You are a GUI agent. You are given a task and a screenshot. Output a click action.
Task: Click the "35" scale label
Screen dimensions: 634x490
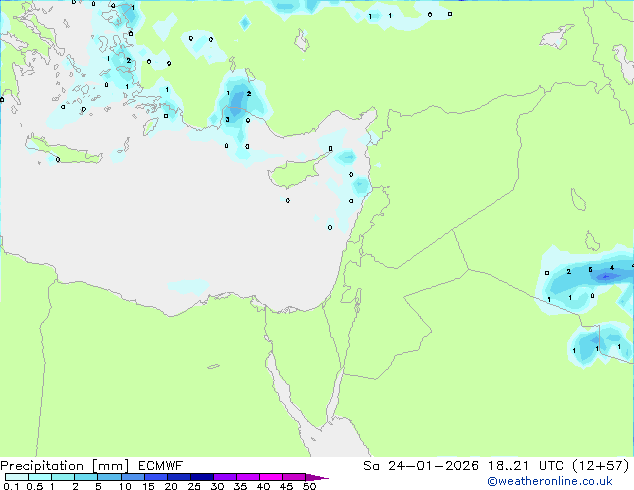(240, 486)
